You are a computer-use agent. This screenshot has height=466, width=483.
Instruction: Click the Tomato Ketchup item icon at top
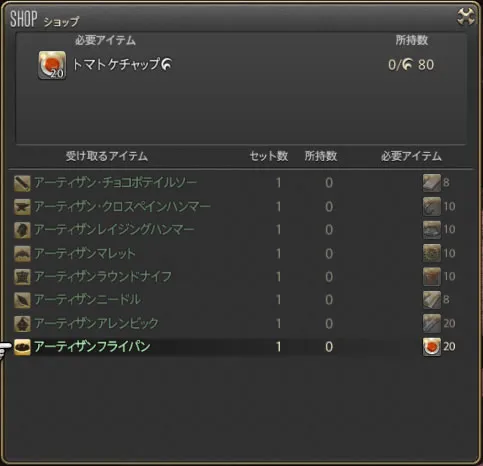(x=52, y=65)
